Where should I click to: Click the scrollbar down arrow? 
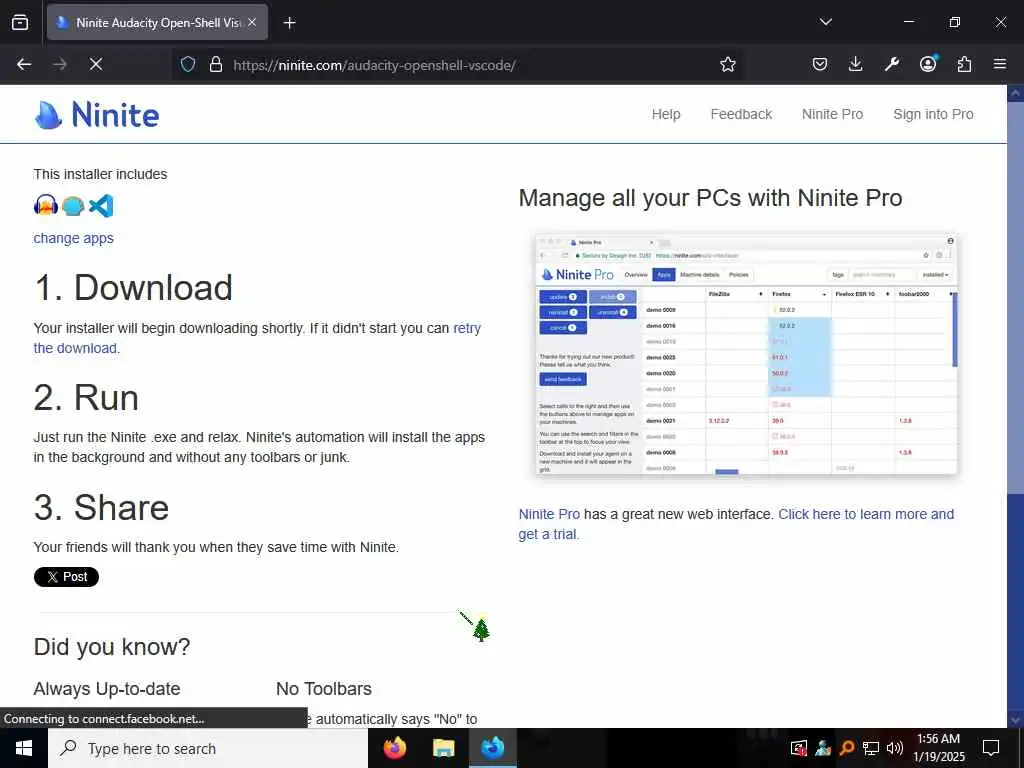1016,720
